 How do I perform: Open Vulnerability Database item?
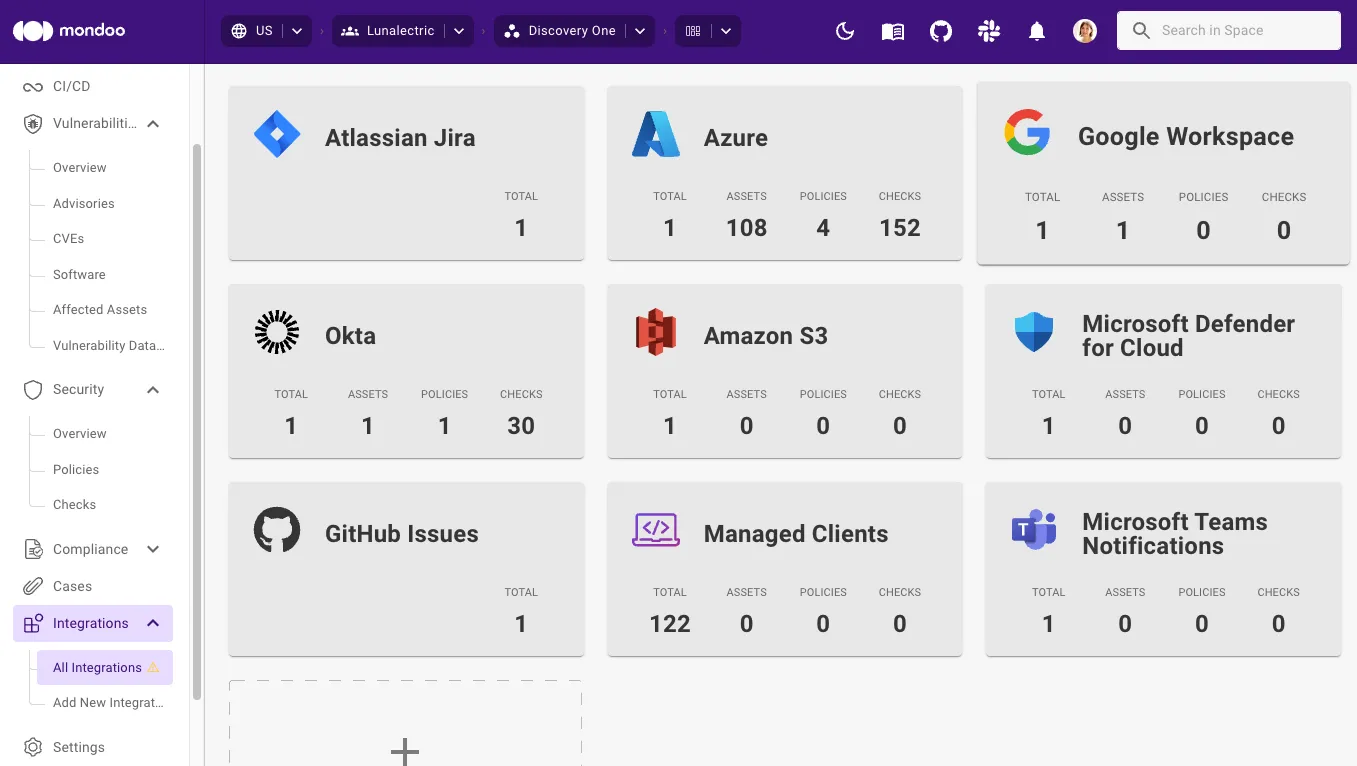click(x=109, y=346)
